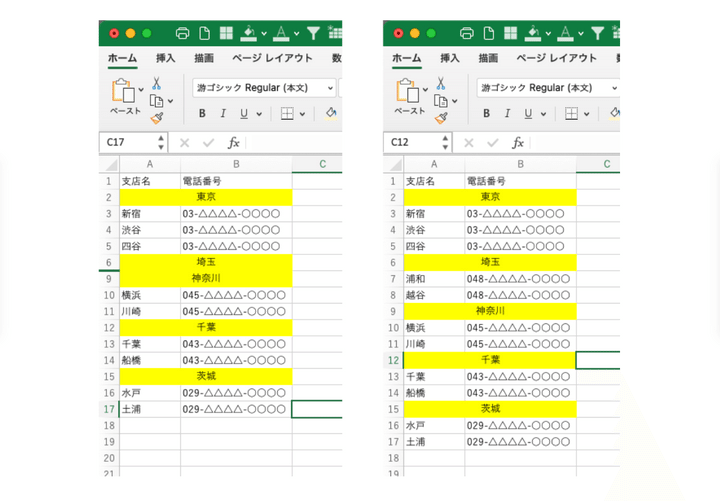Toggle underline formatting in the C17 workbook
The width and height of the screenshot is (720, 501).
coord(243,114)
